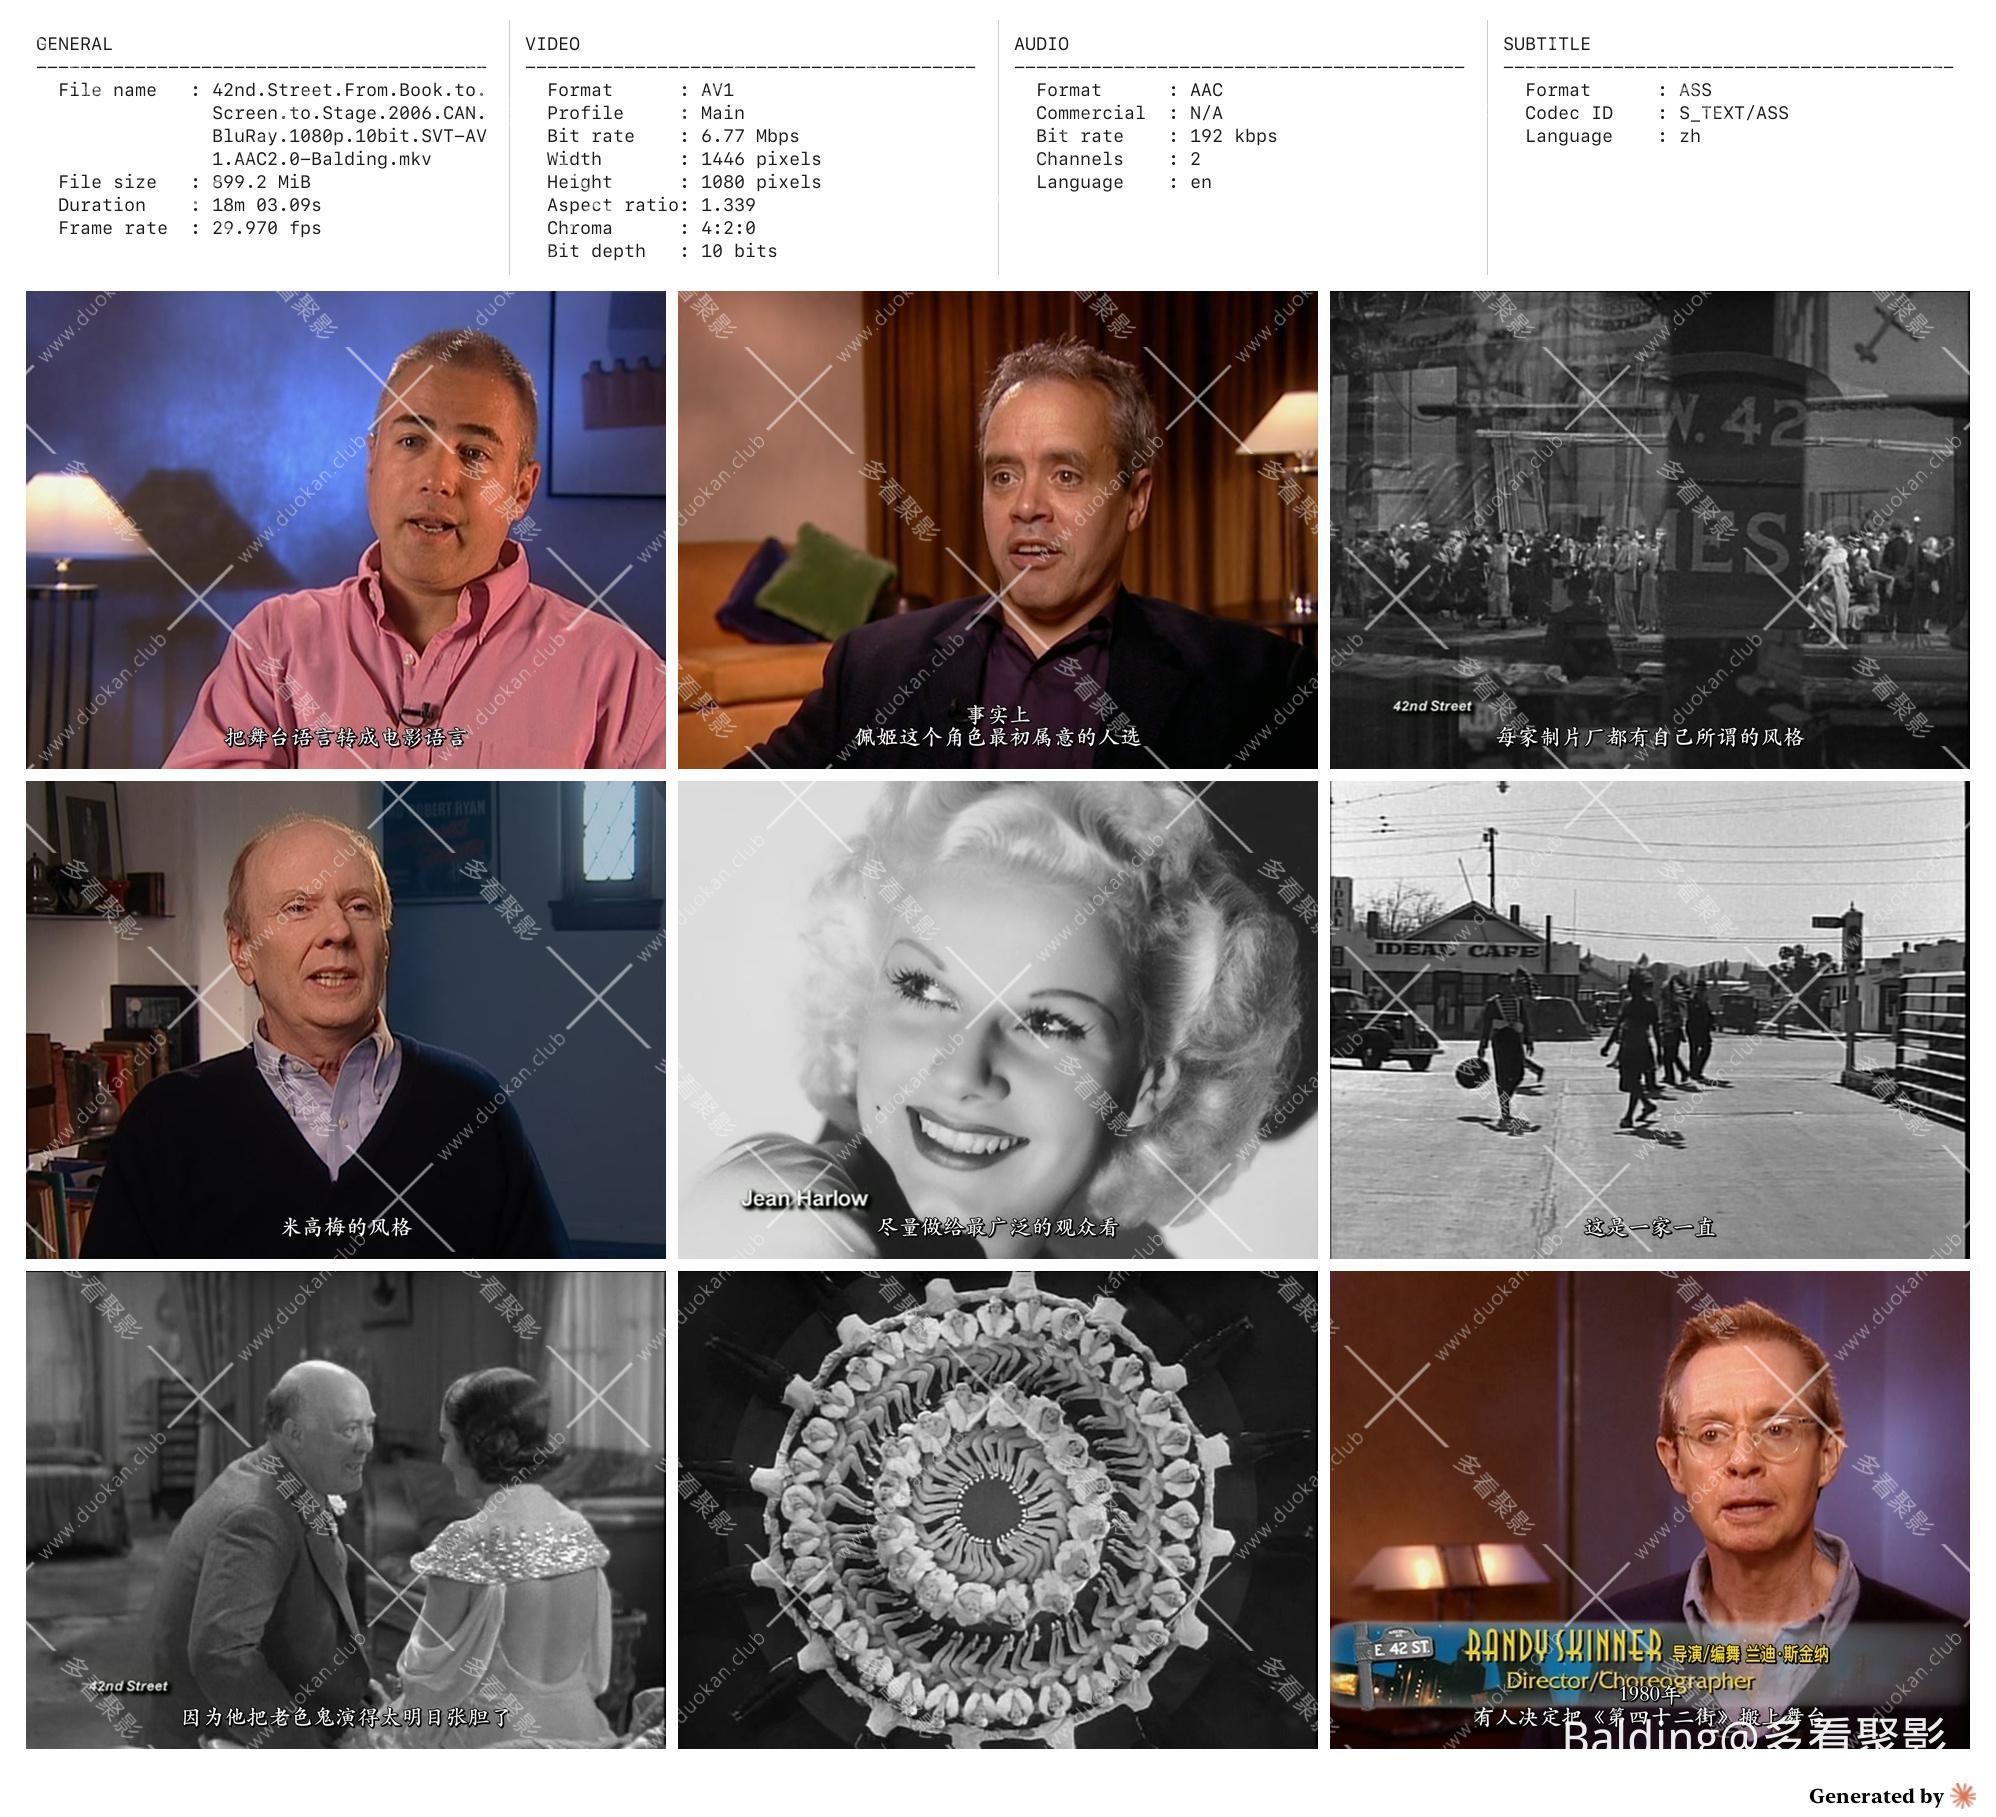Click the Generated by text

pyautogui.click(x=1875, y=1796)
